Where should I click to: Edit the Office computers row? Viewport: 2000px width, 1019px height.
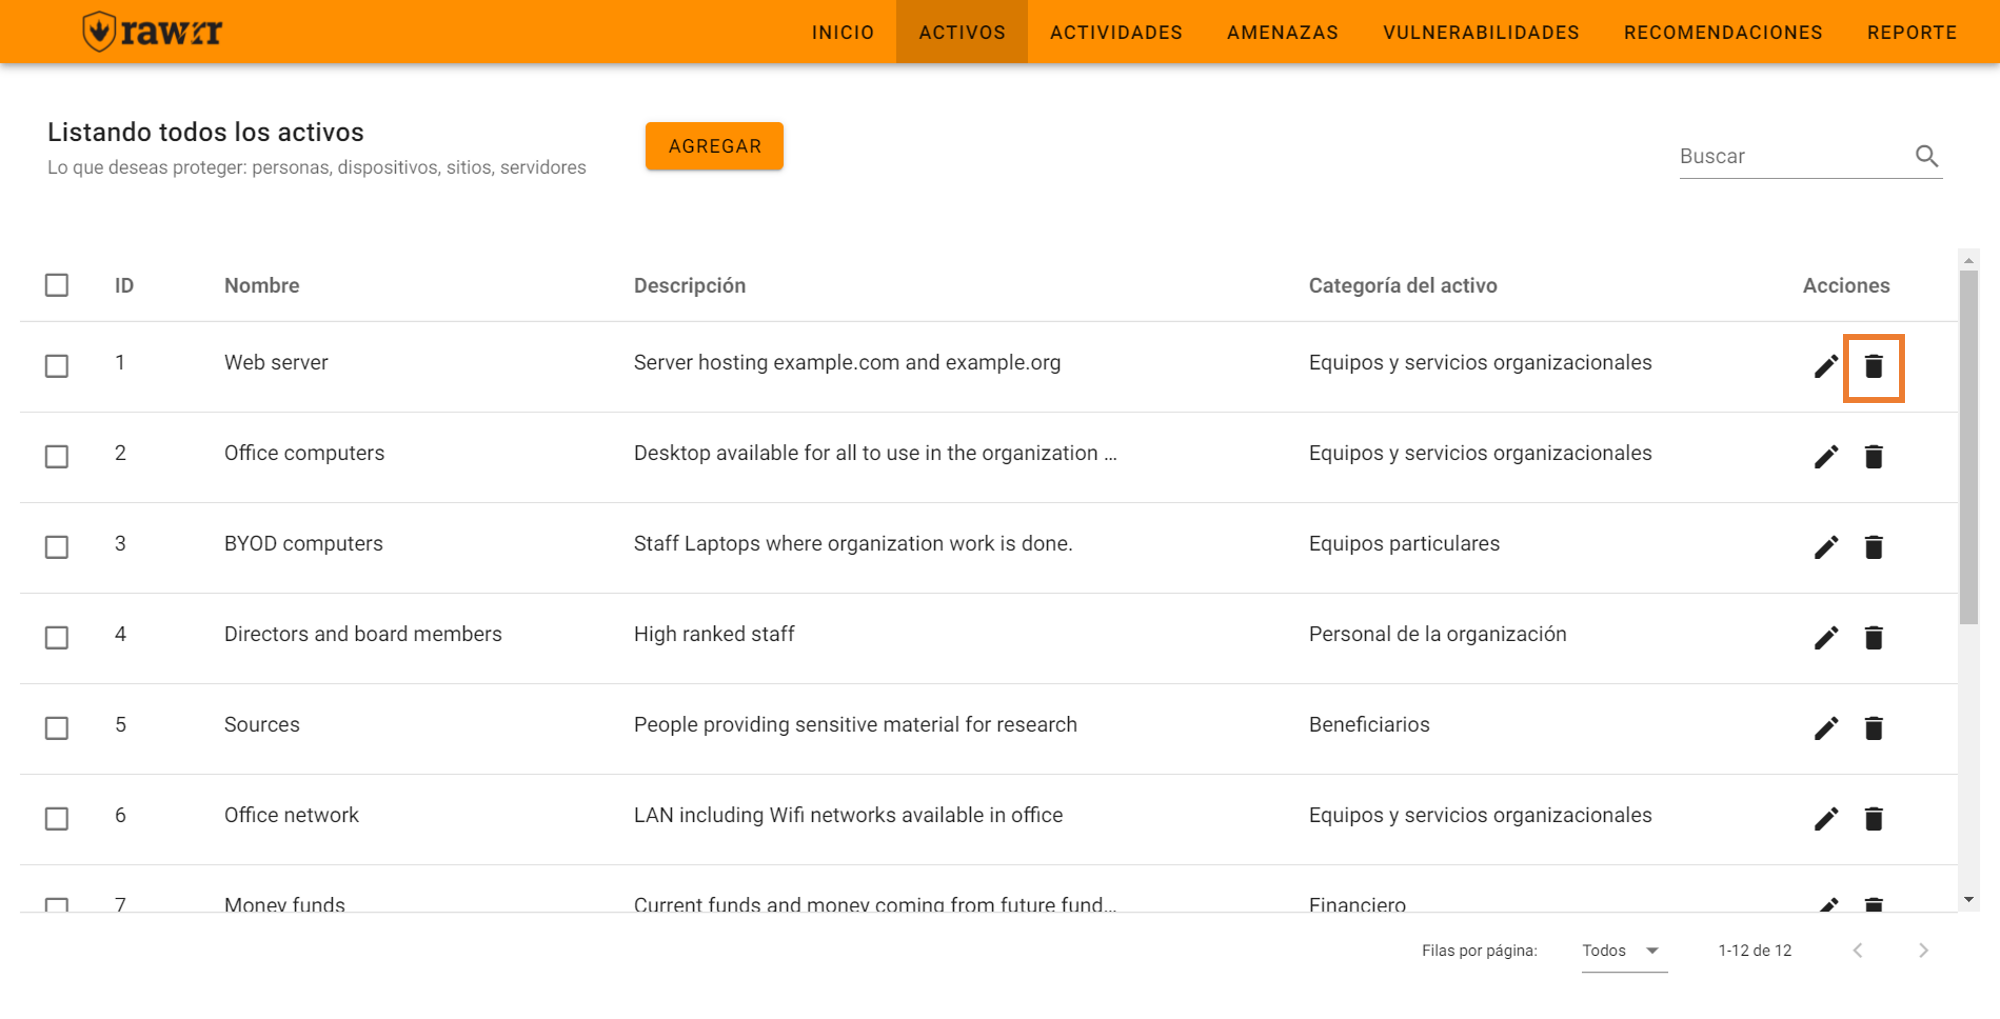[1826, 457]
